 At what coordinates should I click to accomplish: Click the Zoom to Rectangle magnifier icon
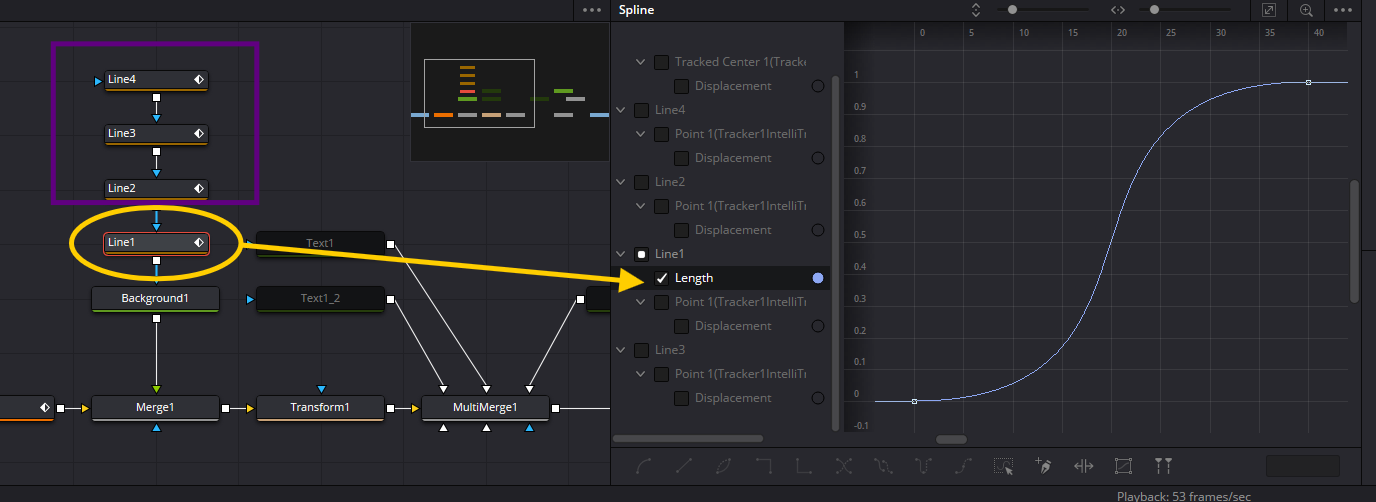click(1306, 10)
